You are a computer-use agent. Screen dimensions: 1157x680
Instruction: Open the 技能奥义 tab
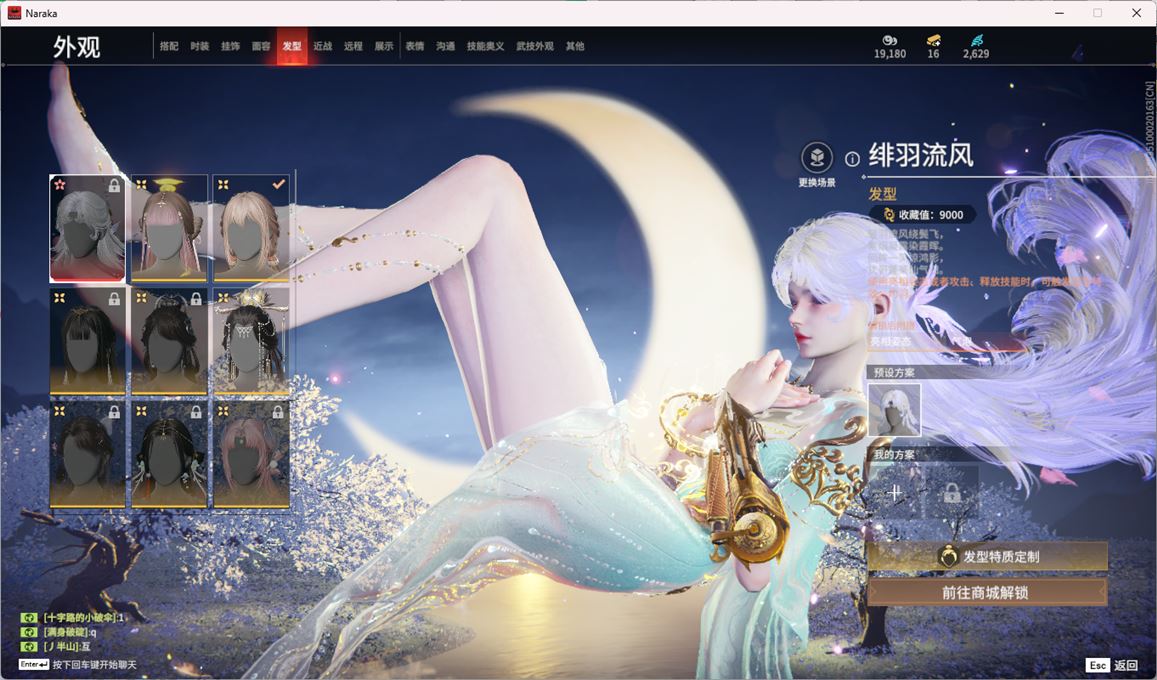[486, 46]
